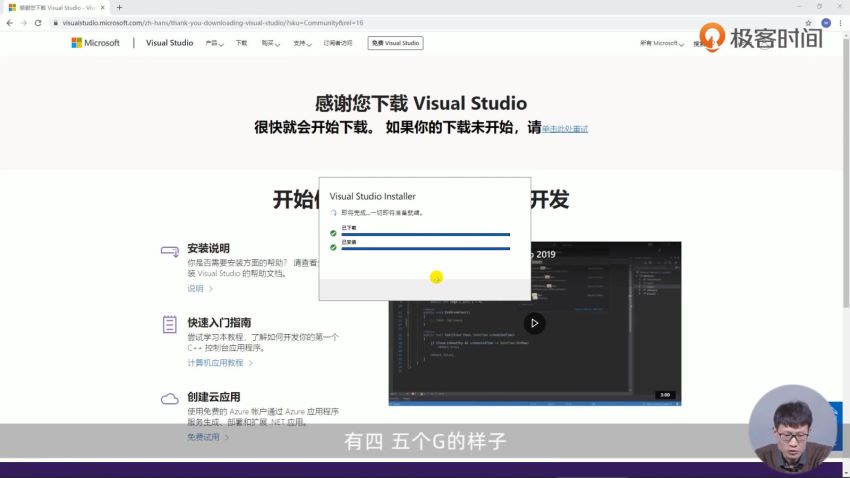The width and height of the screenshot is (850, 478).
Task: Click the 3:00 video duration badge
Action: click(665, 395)
